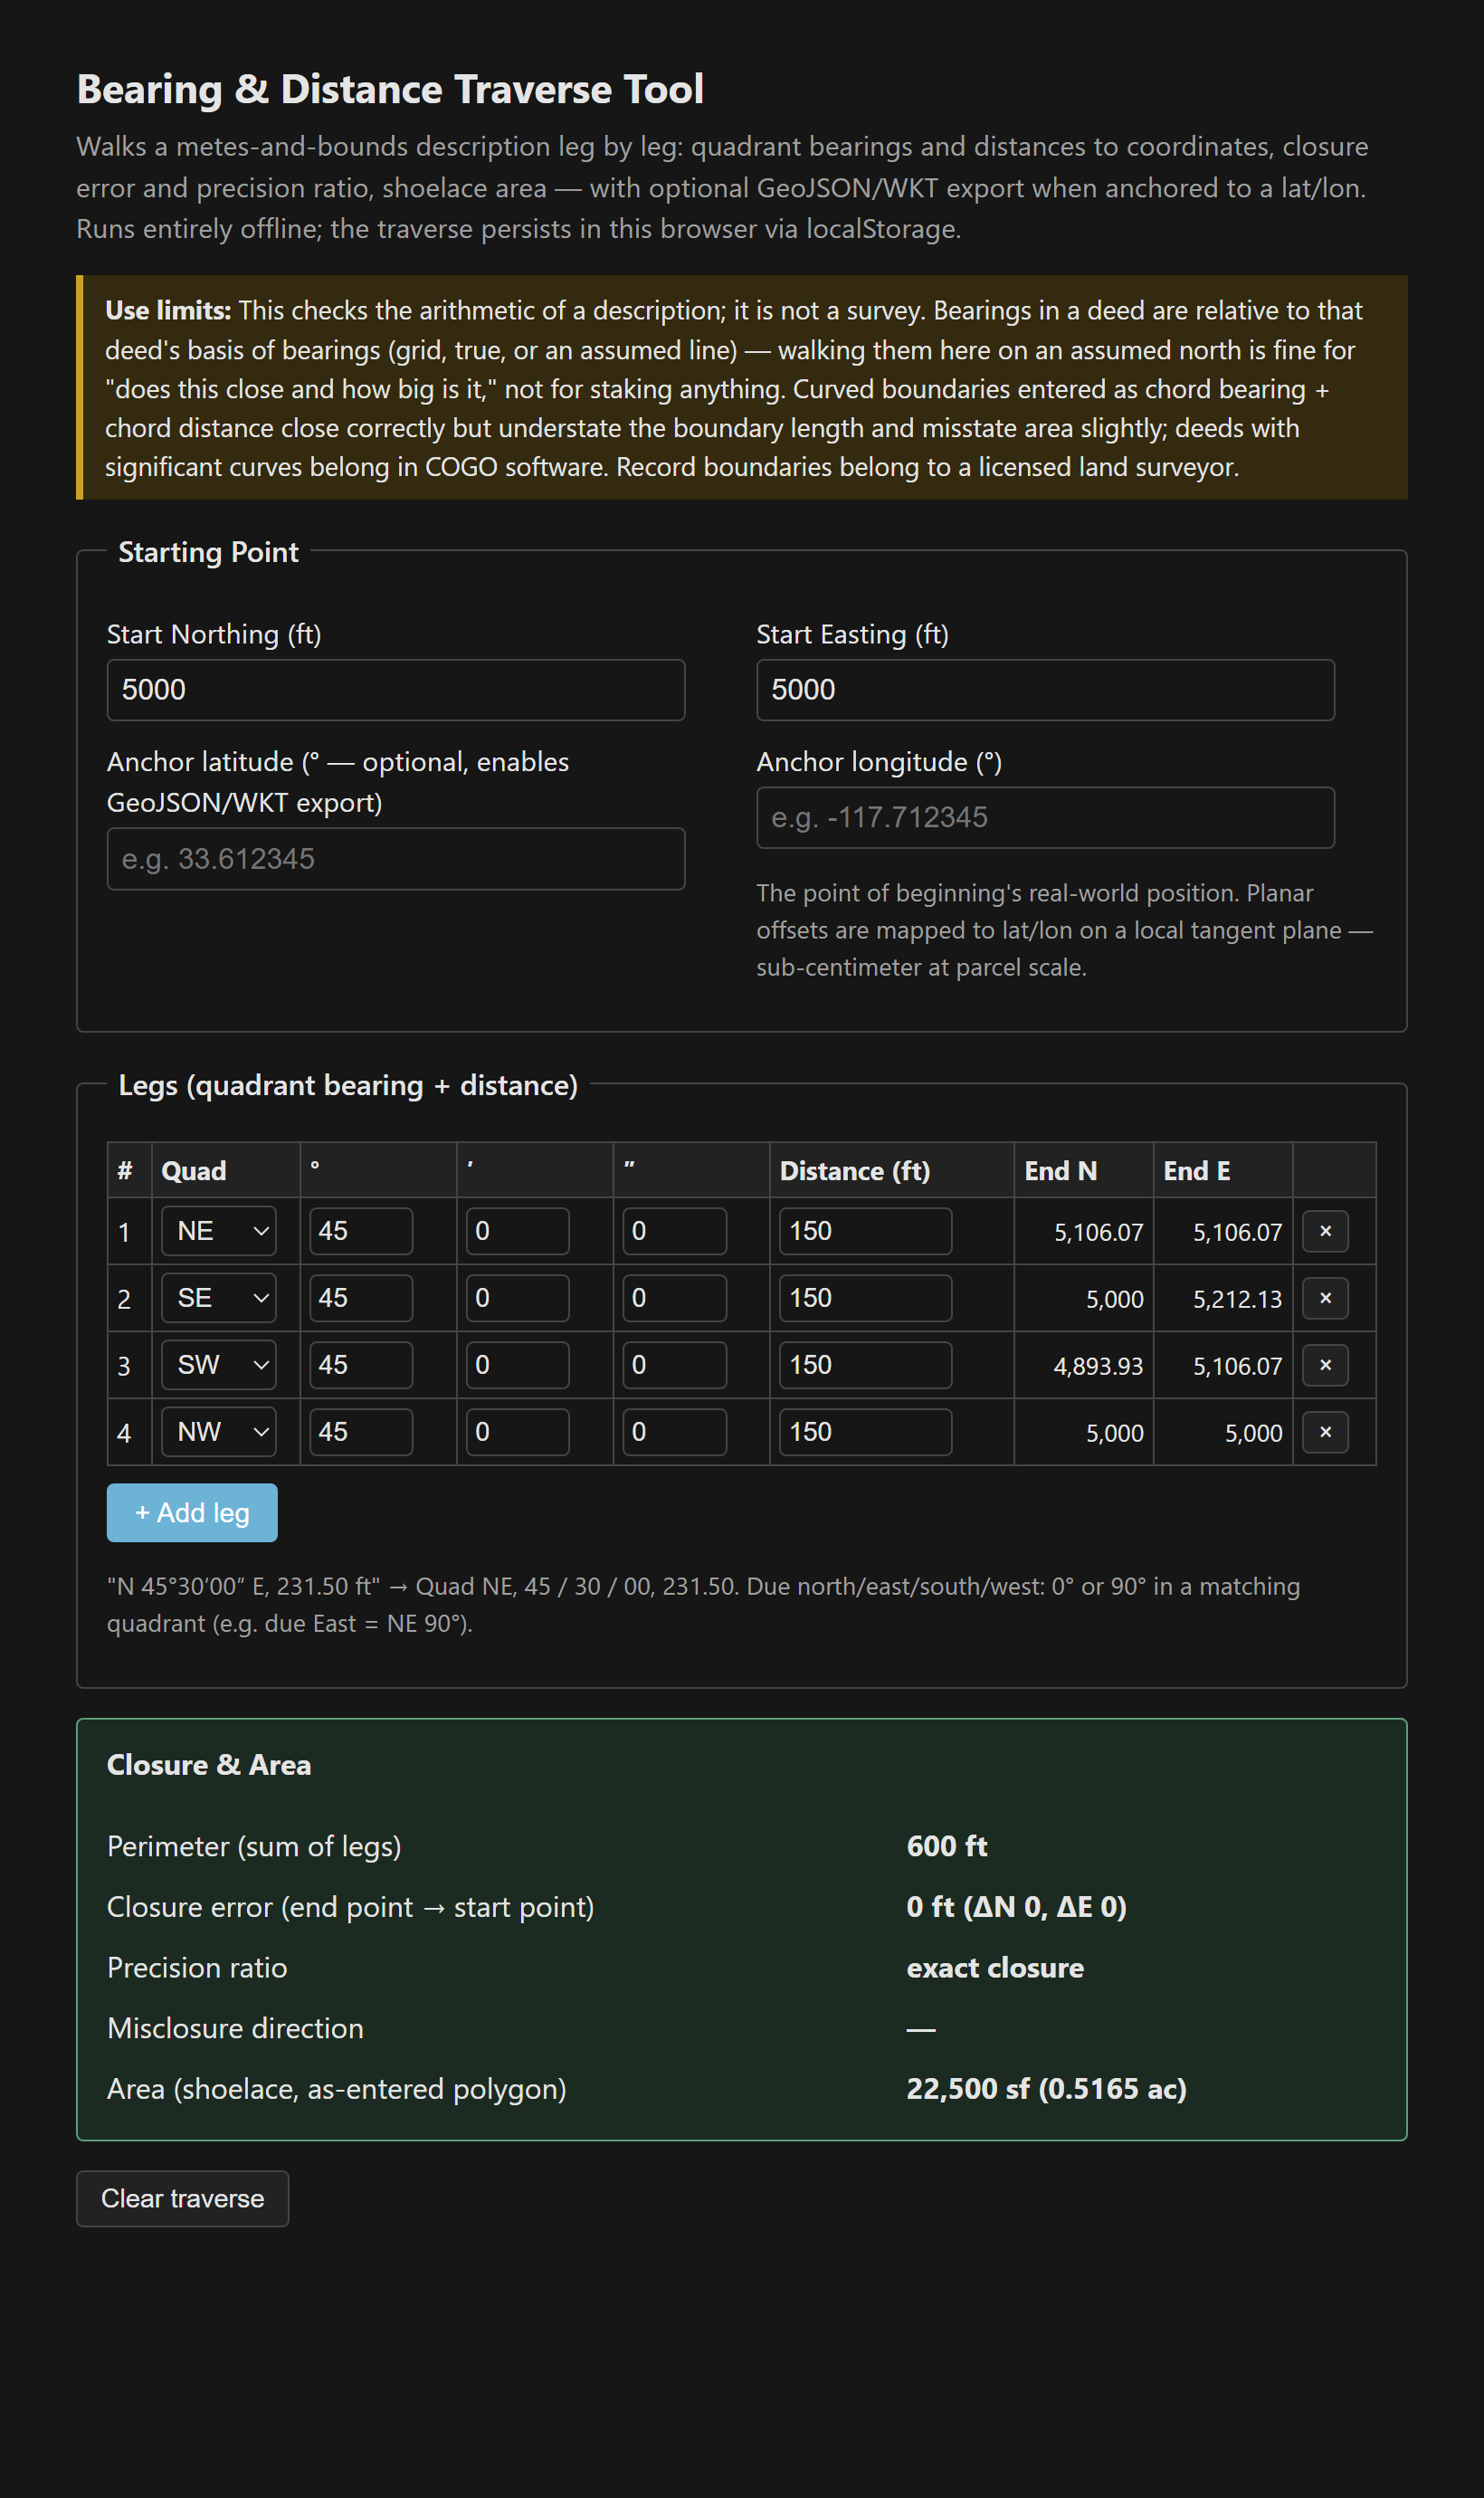Edit distance field of leg 2
Image resolution: width=1484 pixels, height=2498 pixels.
(865, 1298)
